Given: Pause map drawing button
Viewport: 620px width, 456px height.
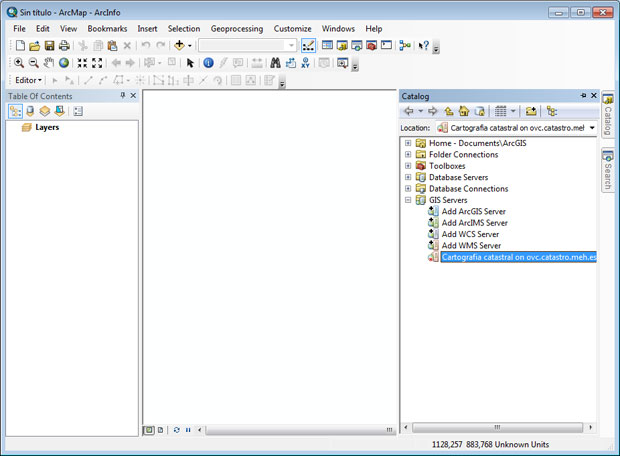Looking at the screenshot, I should pos(188,430).
